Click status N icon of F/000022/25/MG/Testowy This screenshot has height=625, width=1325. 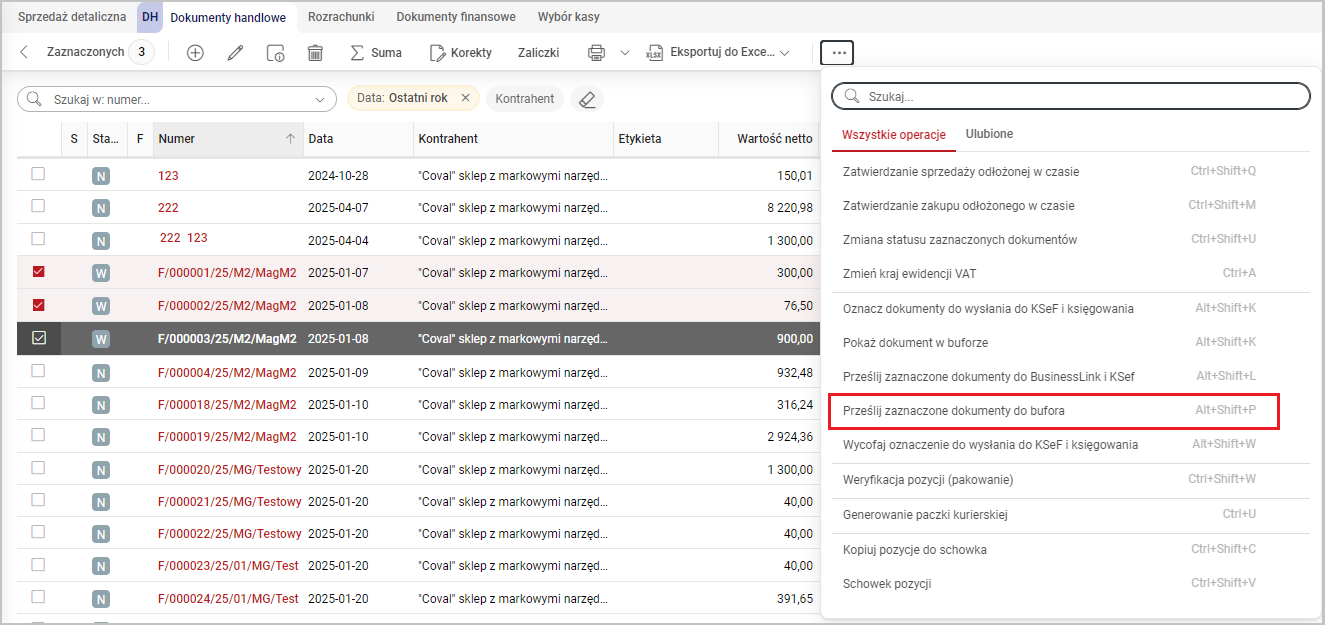pos(100,534)
